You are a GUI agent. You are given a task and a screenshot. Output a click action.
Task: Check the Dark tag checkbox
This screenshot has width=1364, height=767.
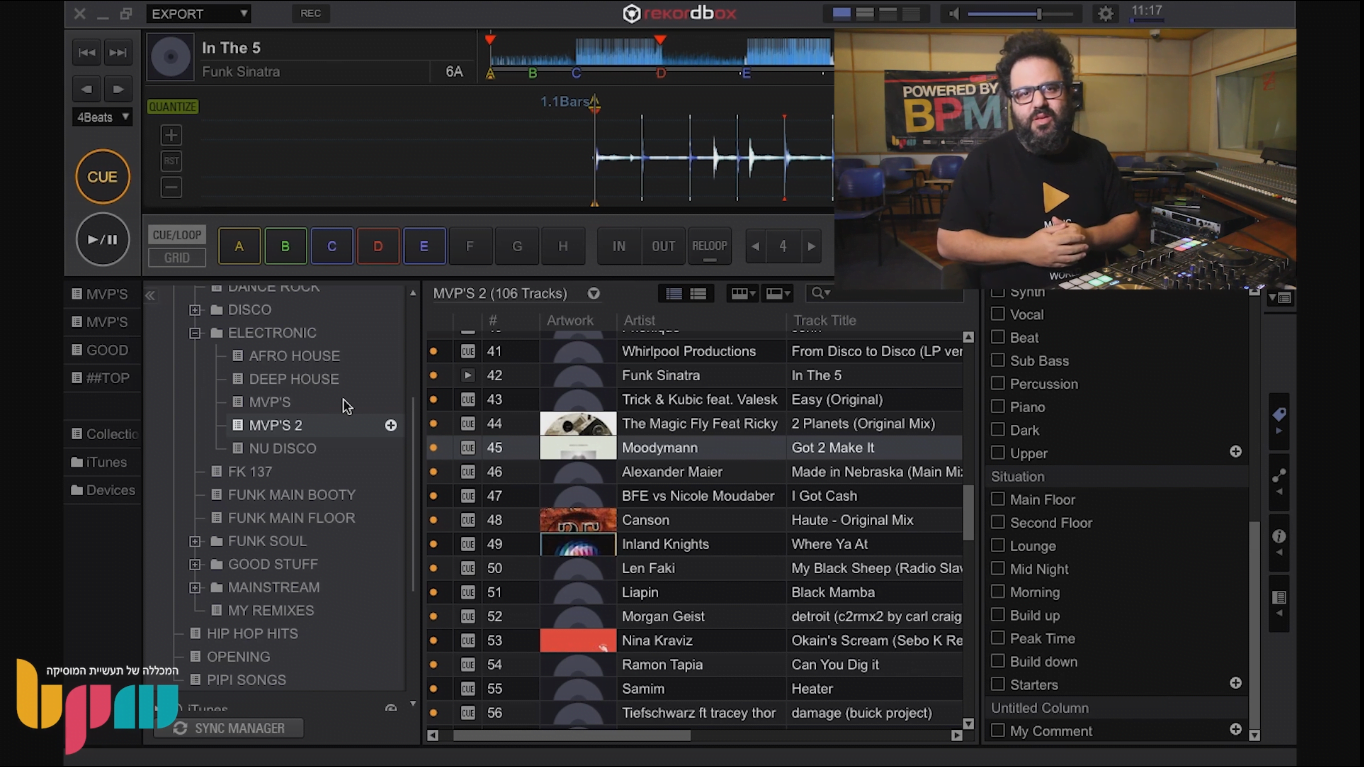[x=997, y=430]
